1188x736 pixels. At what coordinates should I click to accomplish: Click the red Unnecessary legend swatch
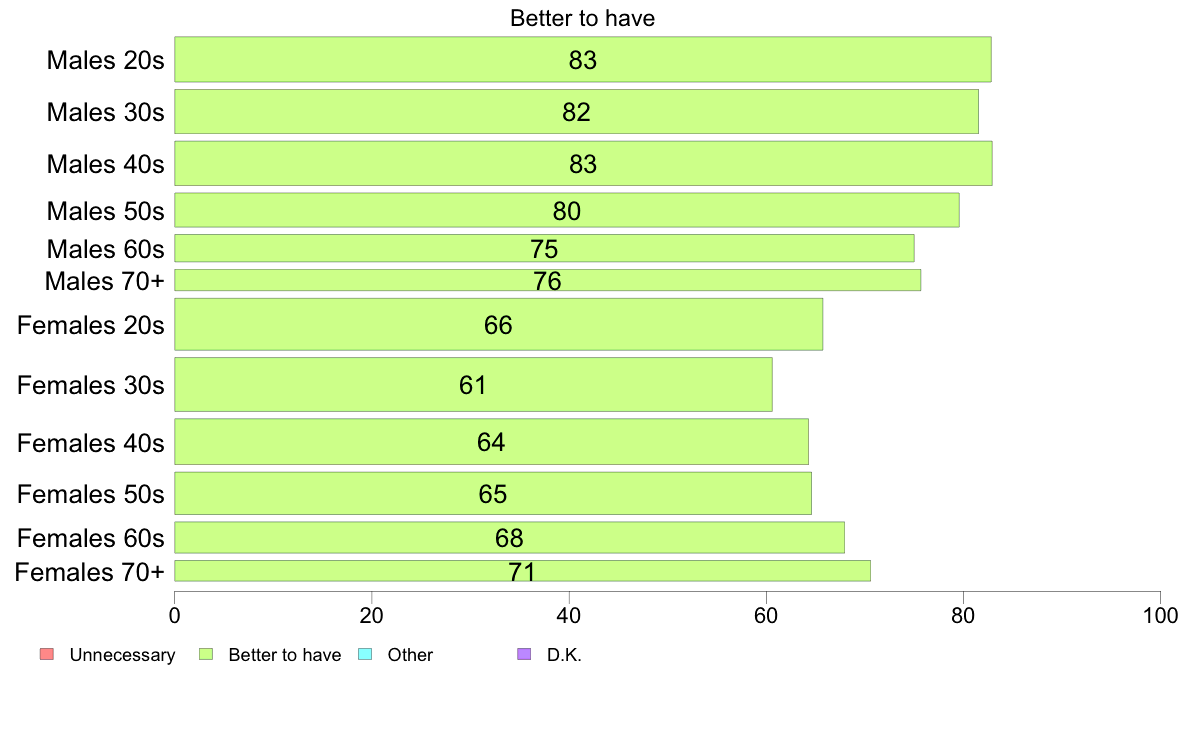coord(47,654)
